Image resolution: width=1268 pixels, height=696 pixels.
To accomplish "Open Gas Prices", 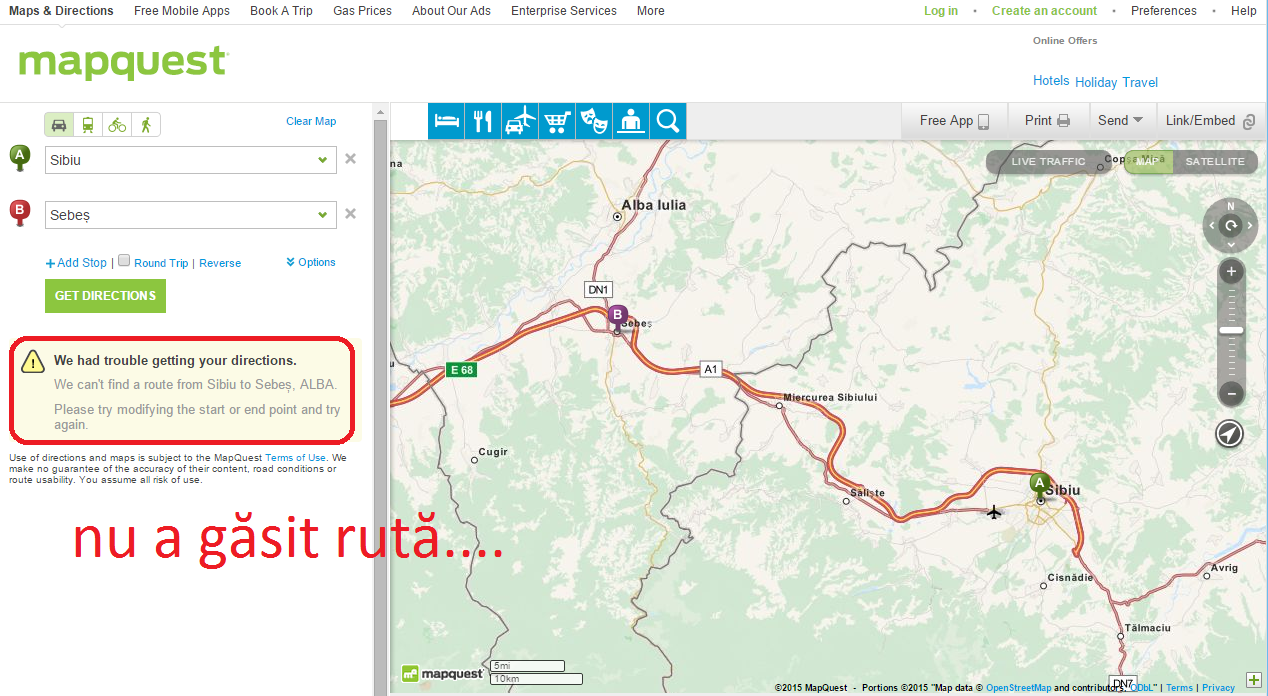I will 362,11.
